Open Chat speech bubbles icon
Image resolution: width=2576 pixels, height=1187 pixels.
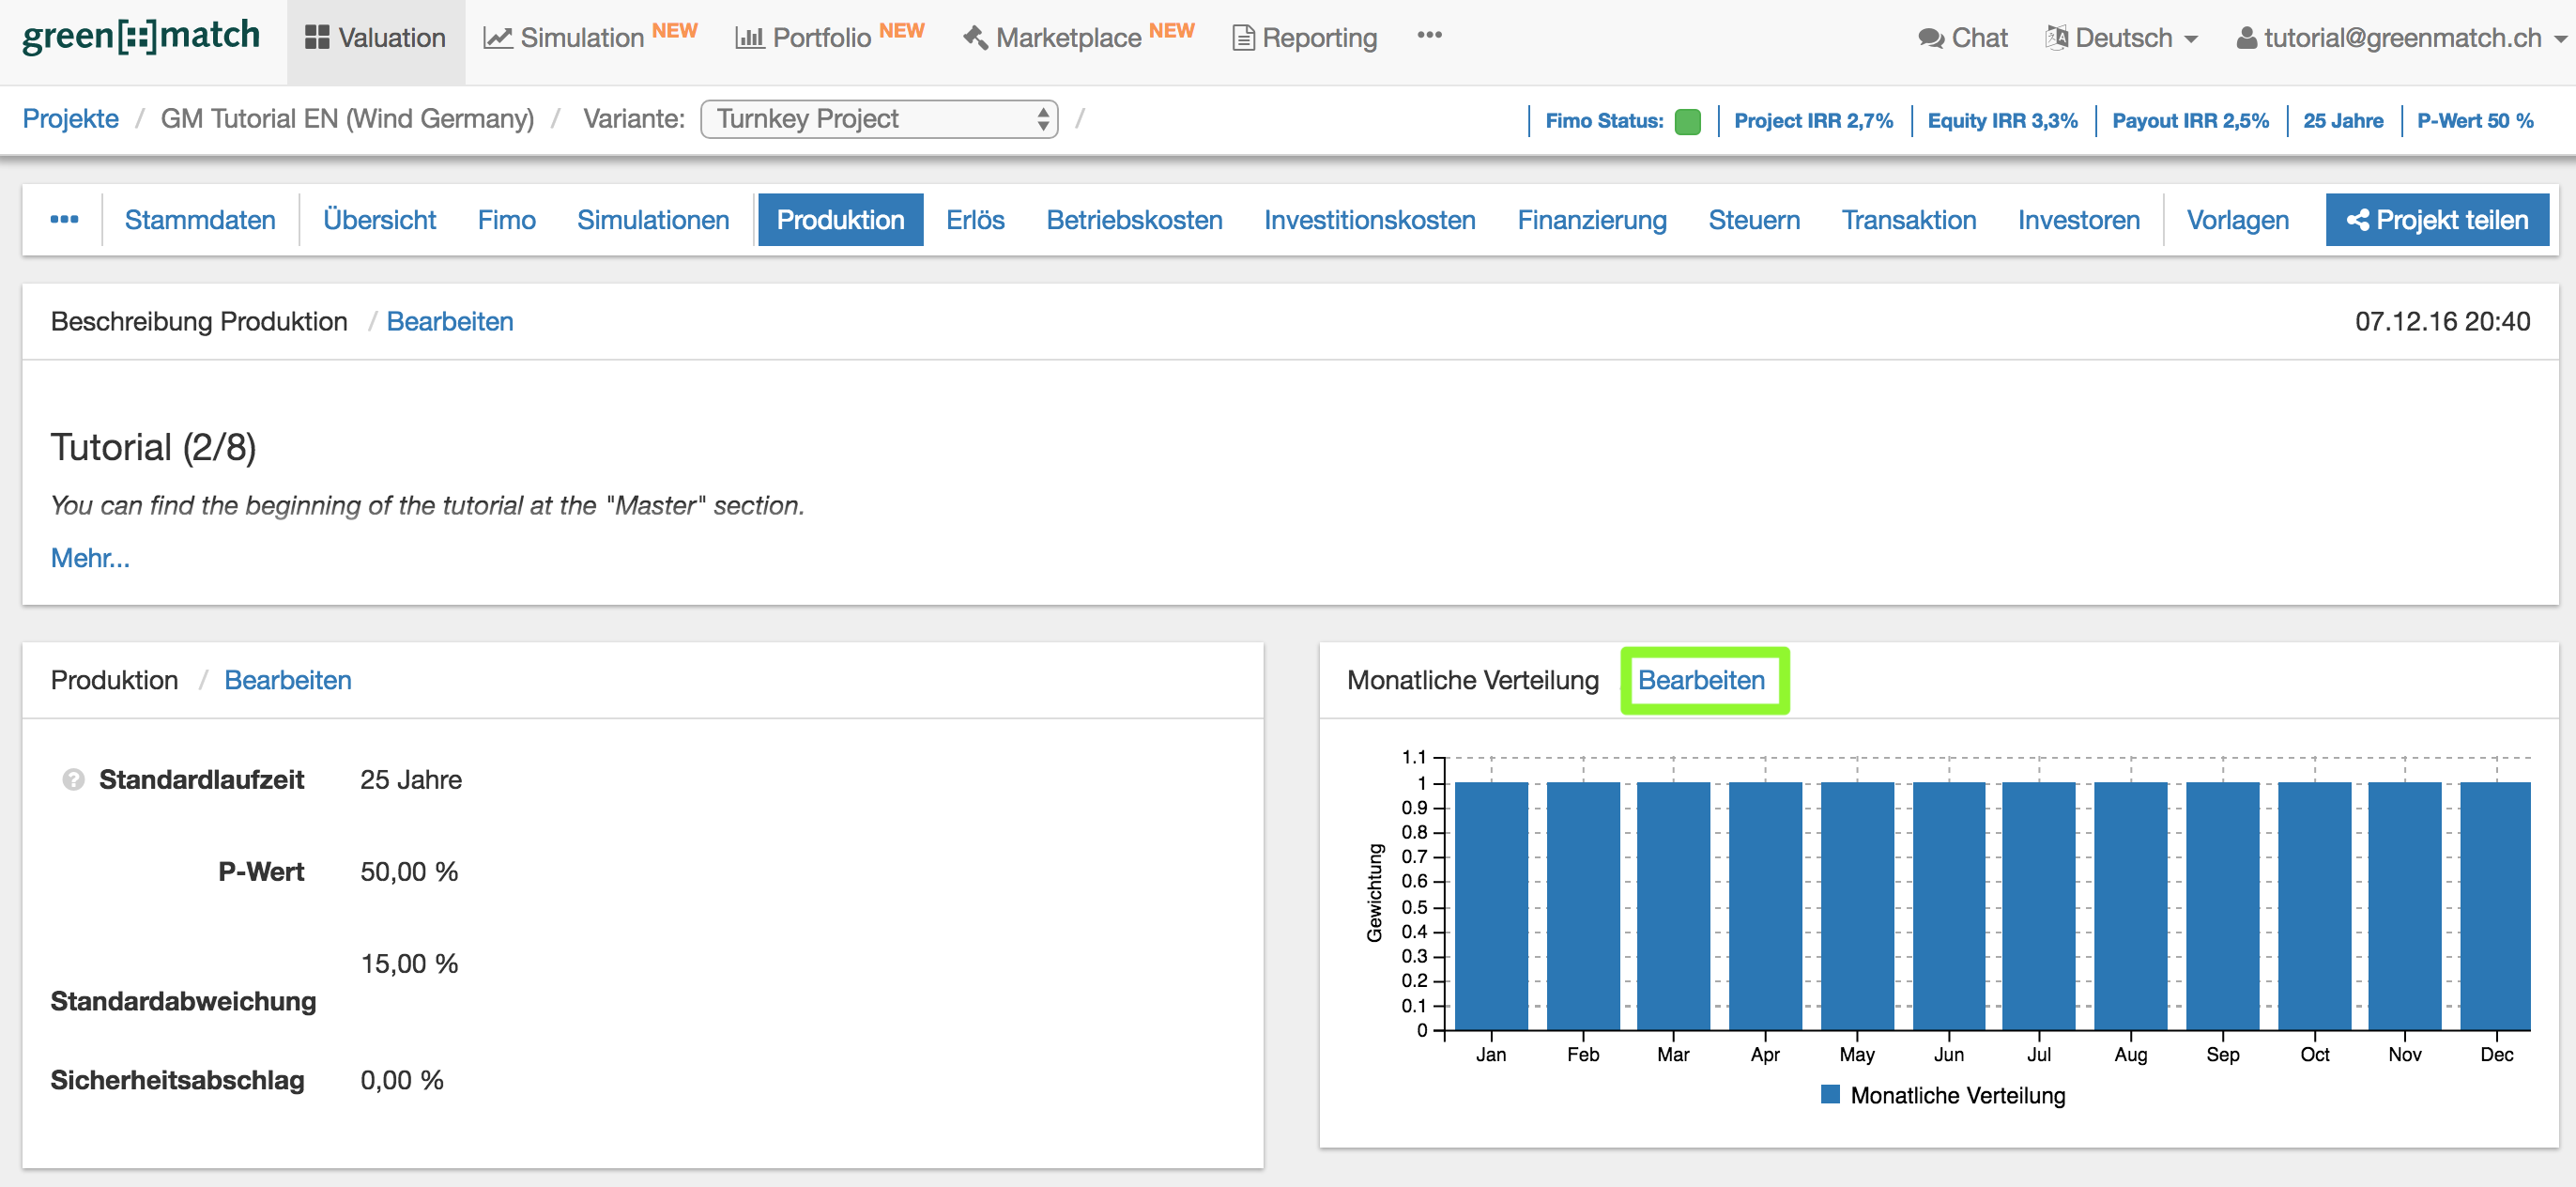[1930, 38]
